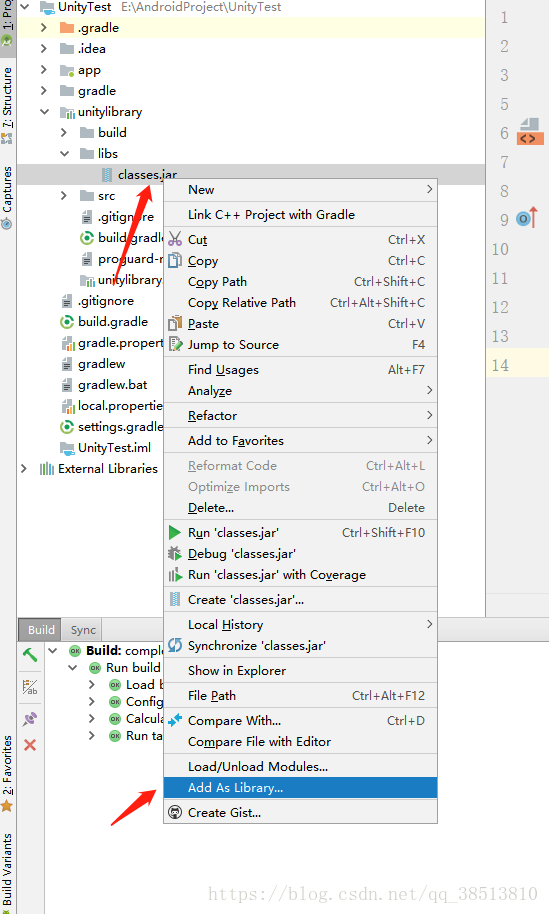The width and height of the screenshot is (549, 914).
Task: Choose Add As Library menu item
Action: click(300, 788)
